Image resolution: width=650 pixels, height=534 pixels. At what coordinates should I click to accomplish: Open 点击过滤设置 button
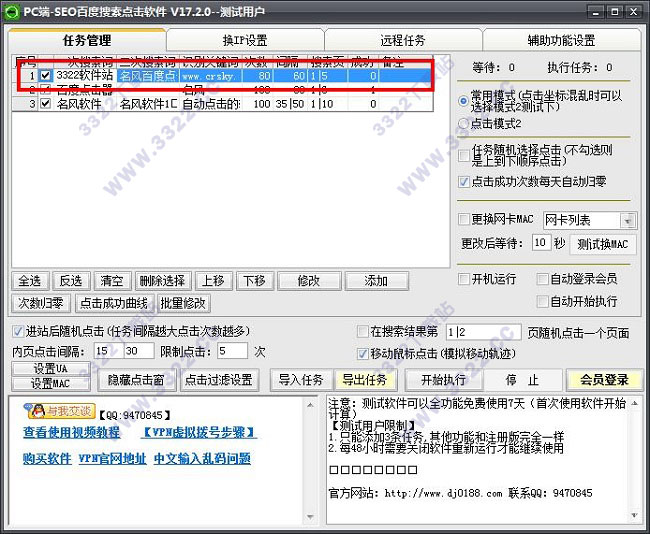[x=219, y=380]
